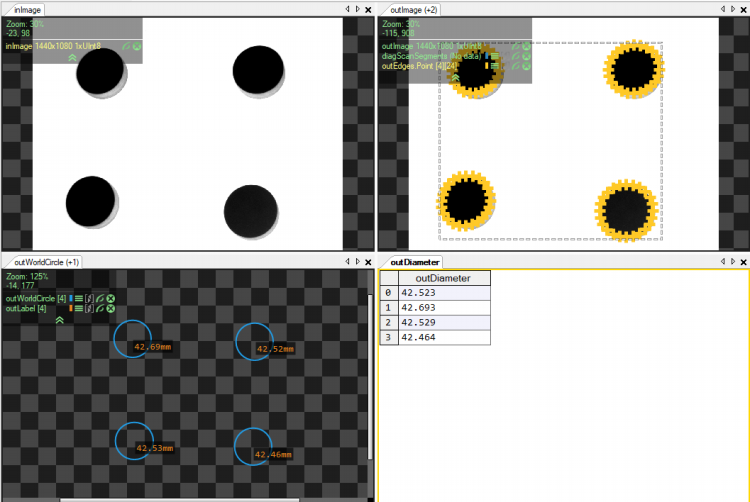
Task: Remove diagScanSegments from the preview
Action: click(x=526, y=57)
